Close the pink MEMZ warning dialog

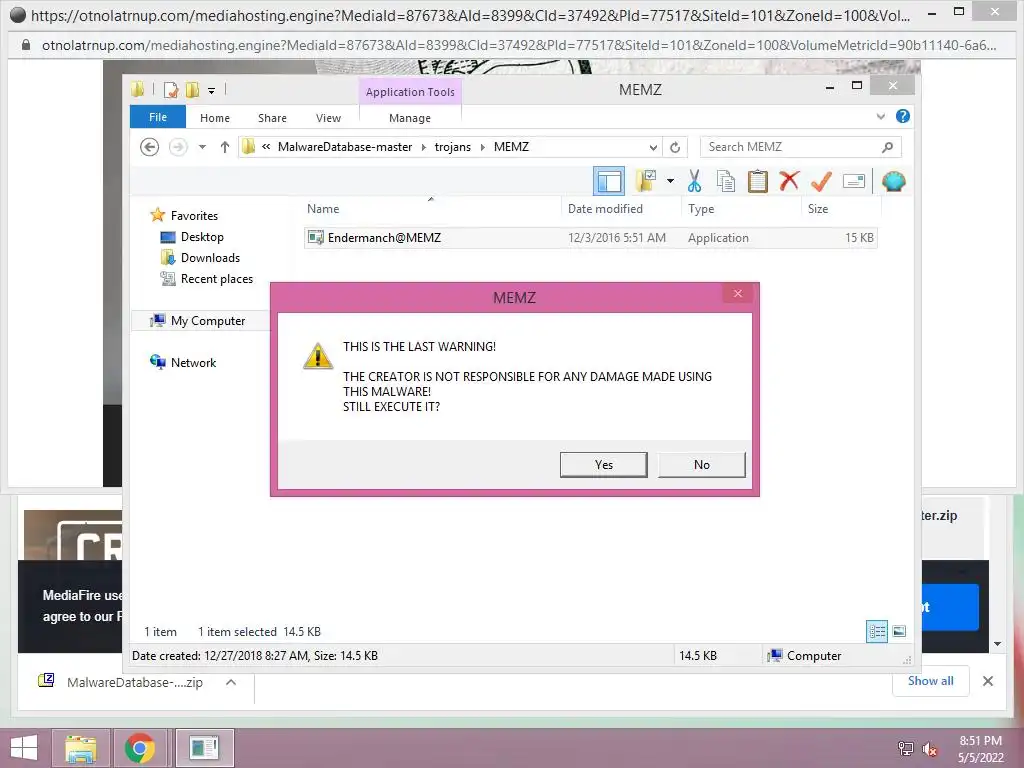738,294
